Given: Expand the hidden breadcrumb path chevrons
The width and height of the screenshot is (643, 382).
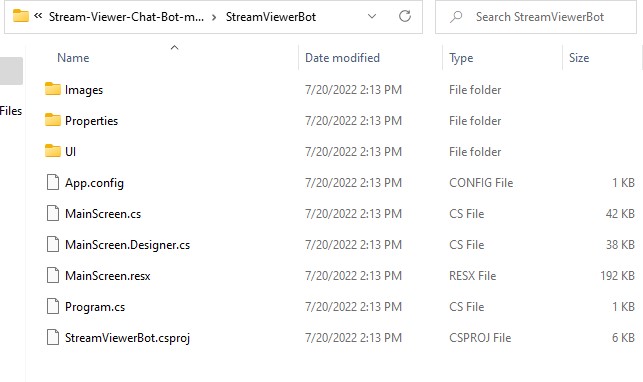Looking at the screenshot, I should pyautogui.click(x=38, y=16).
